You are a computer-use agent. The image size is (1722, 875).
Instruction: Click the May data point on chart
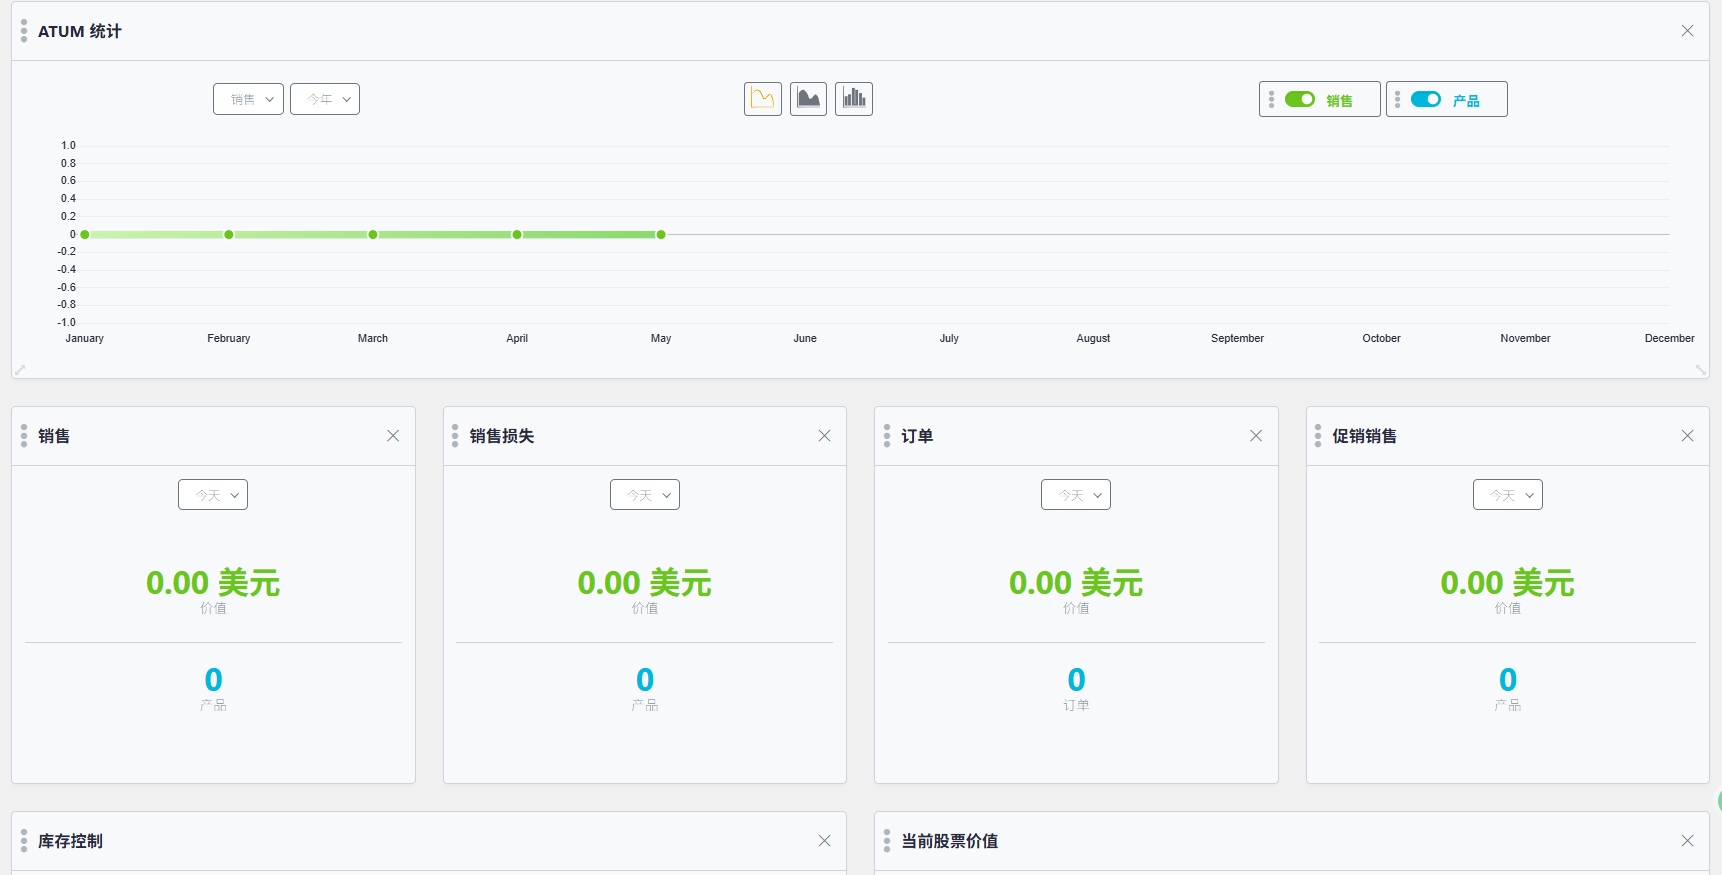661,235
